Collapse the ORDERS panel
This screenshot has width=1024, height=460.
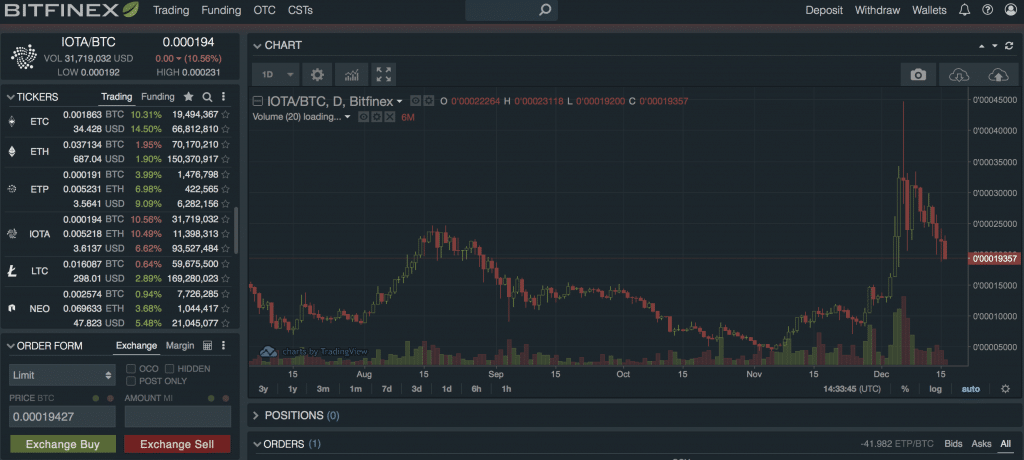257,444
